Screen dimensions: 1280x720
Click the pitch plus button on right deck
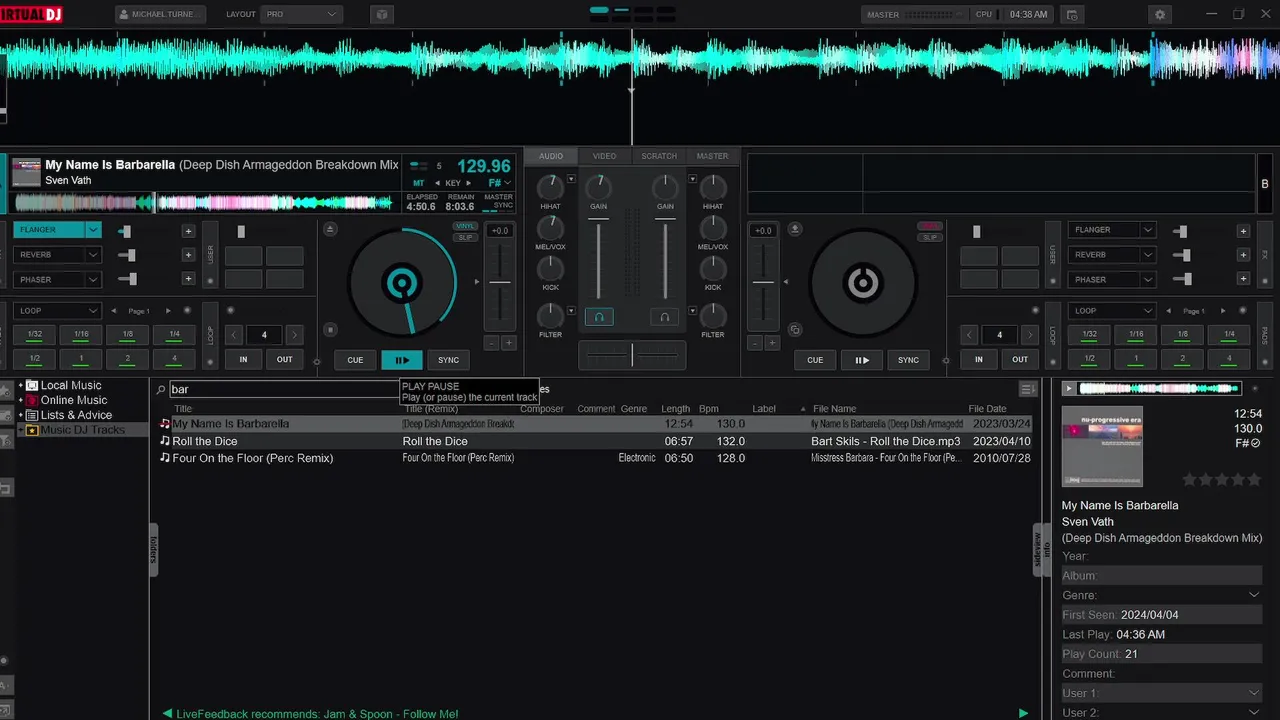click(x=772, y=343)
